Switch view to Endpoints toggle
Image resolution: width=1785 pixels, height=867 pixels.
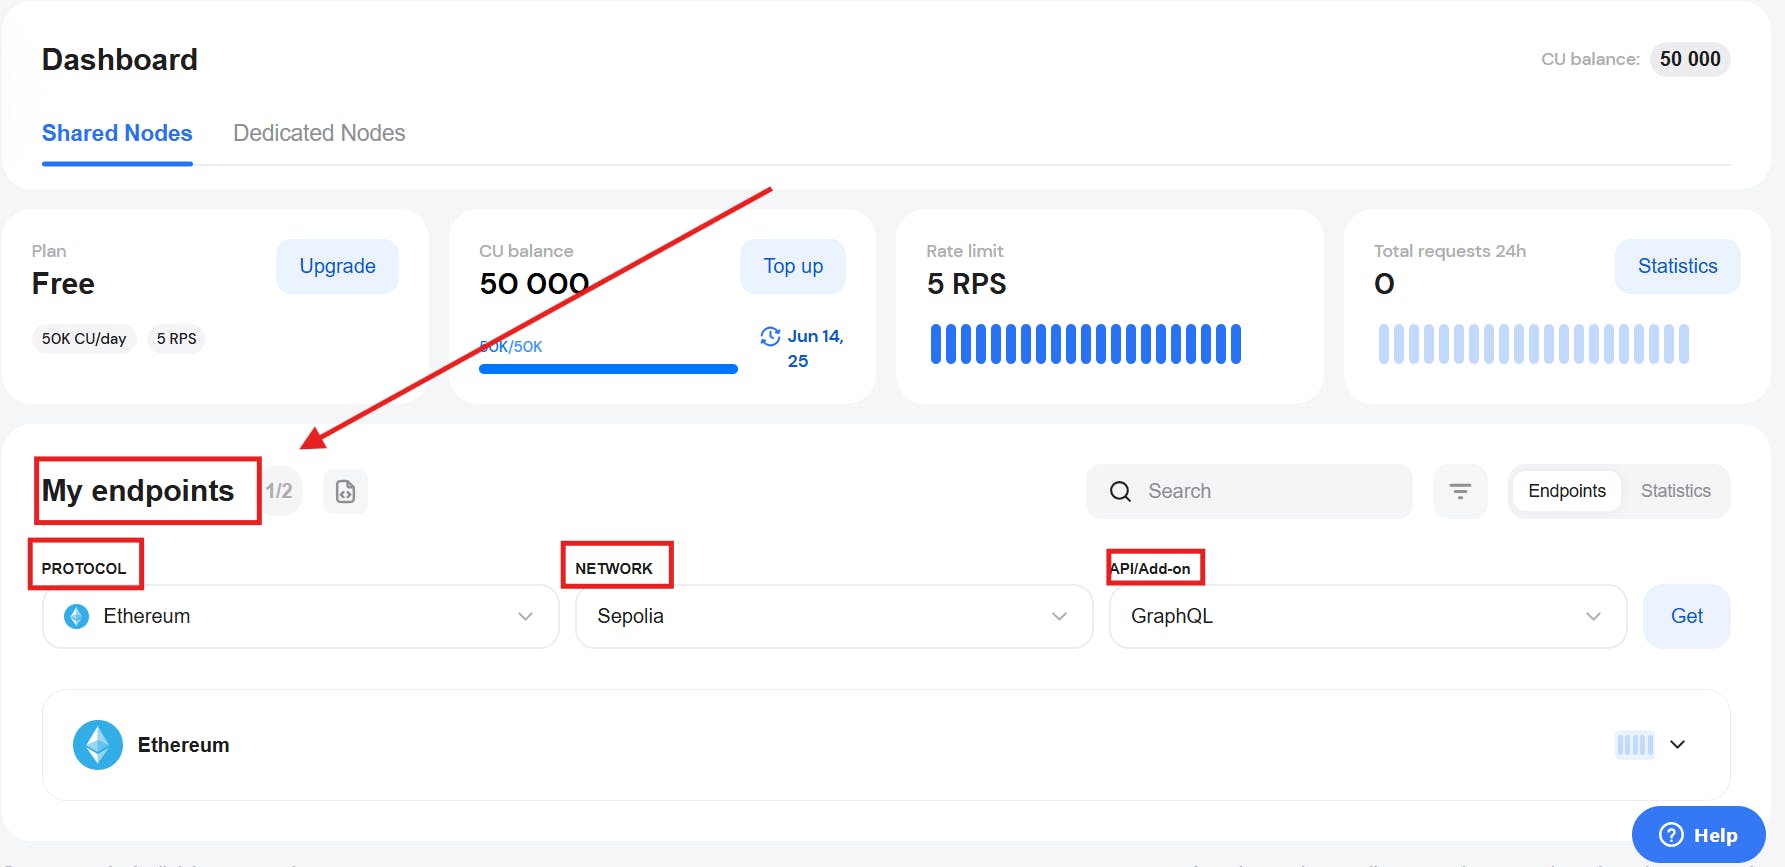point(1566,491)
